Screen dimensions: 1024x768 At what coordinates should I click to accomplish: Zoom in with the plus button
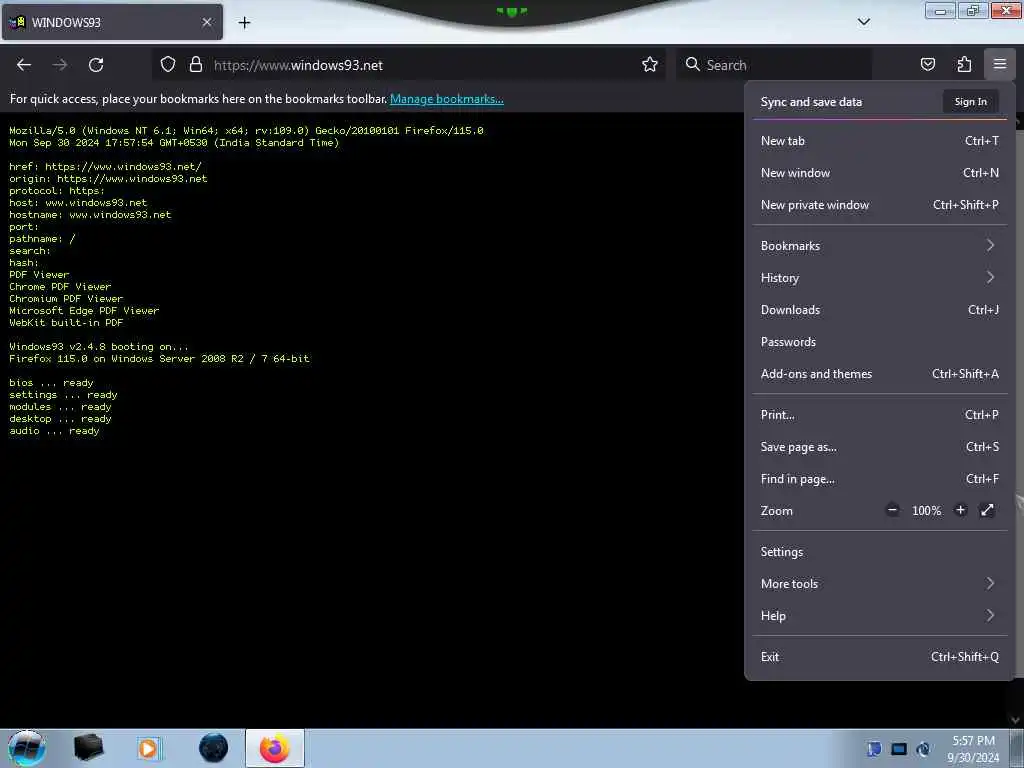960,510
